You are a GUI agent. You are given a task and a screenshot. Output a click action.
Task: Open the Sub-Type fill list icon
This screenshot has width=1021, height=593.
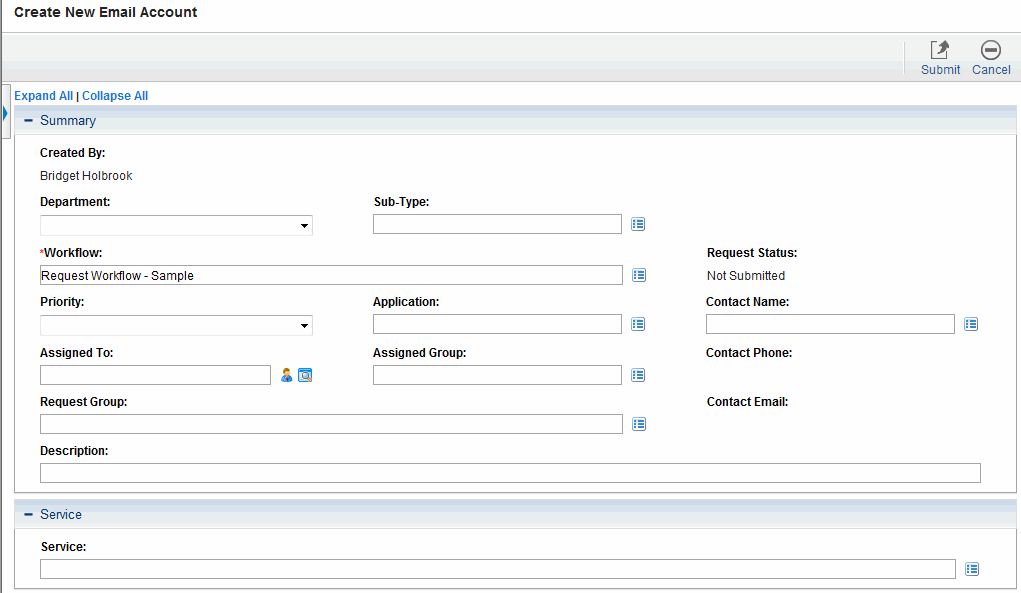638,224
